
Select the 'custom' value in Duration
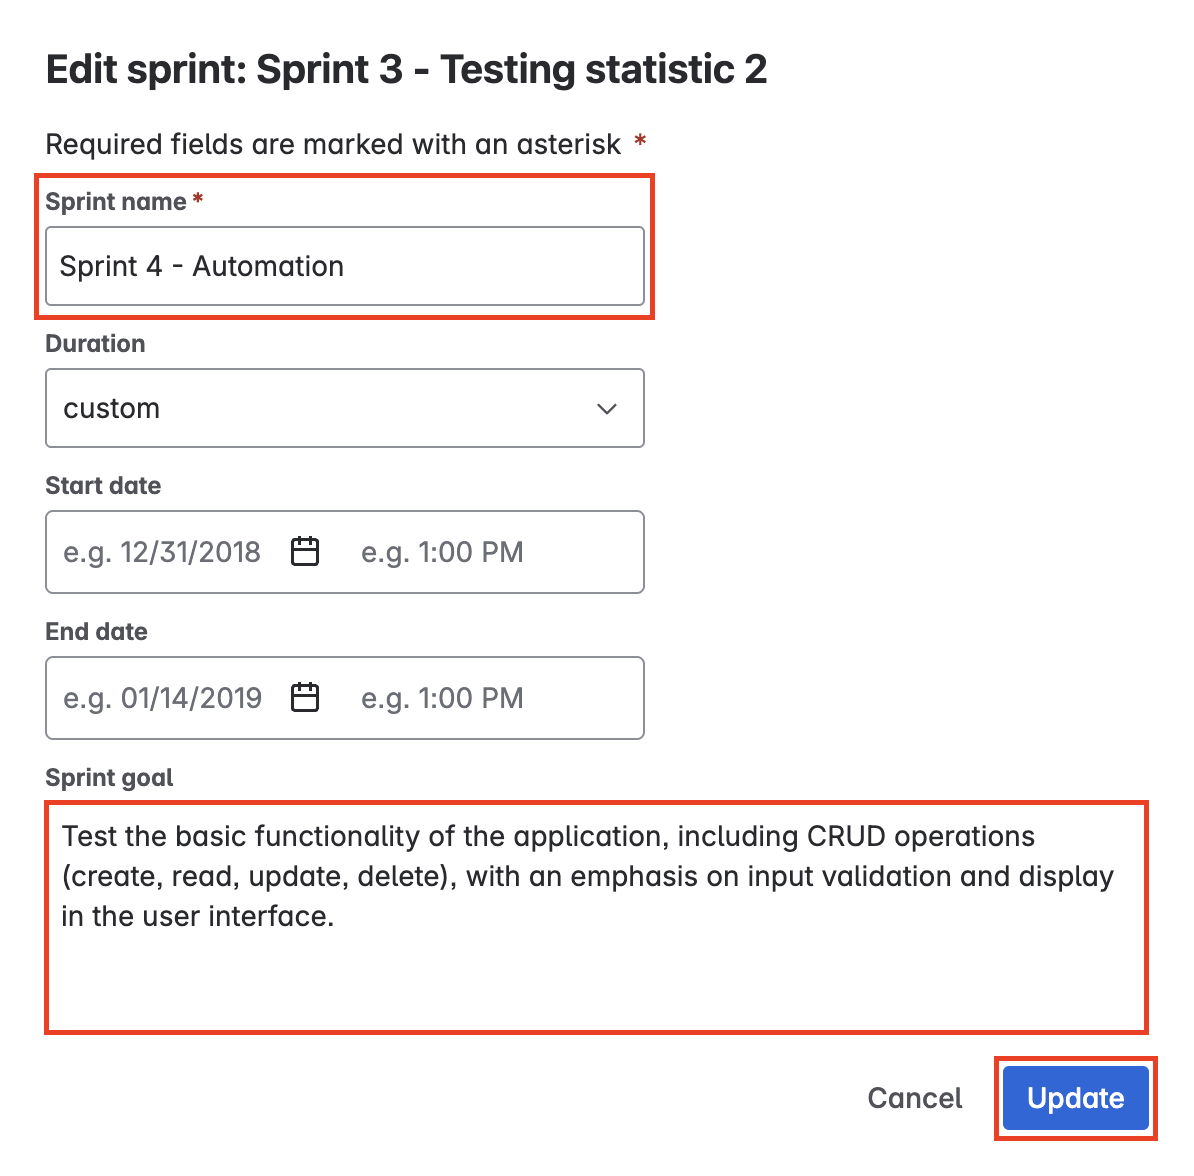click(112, 409)
